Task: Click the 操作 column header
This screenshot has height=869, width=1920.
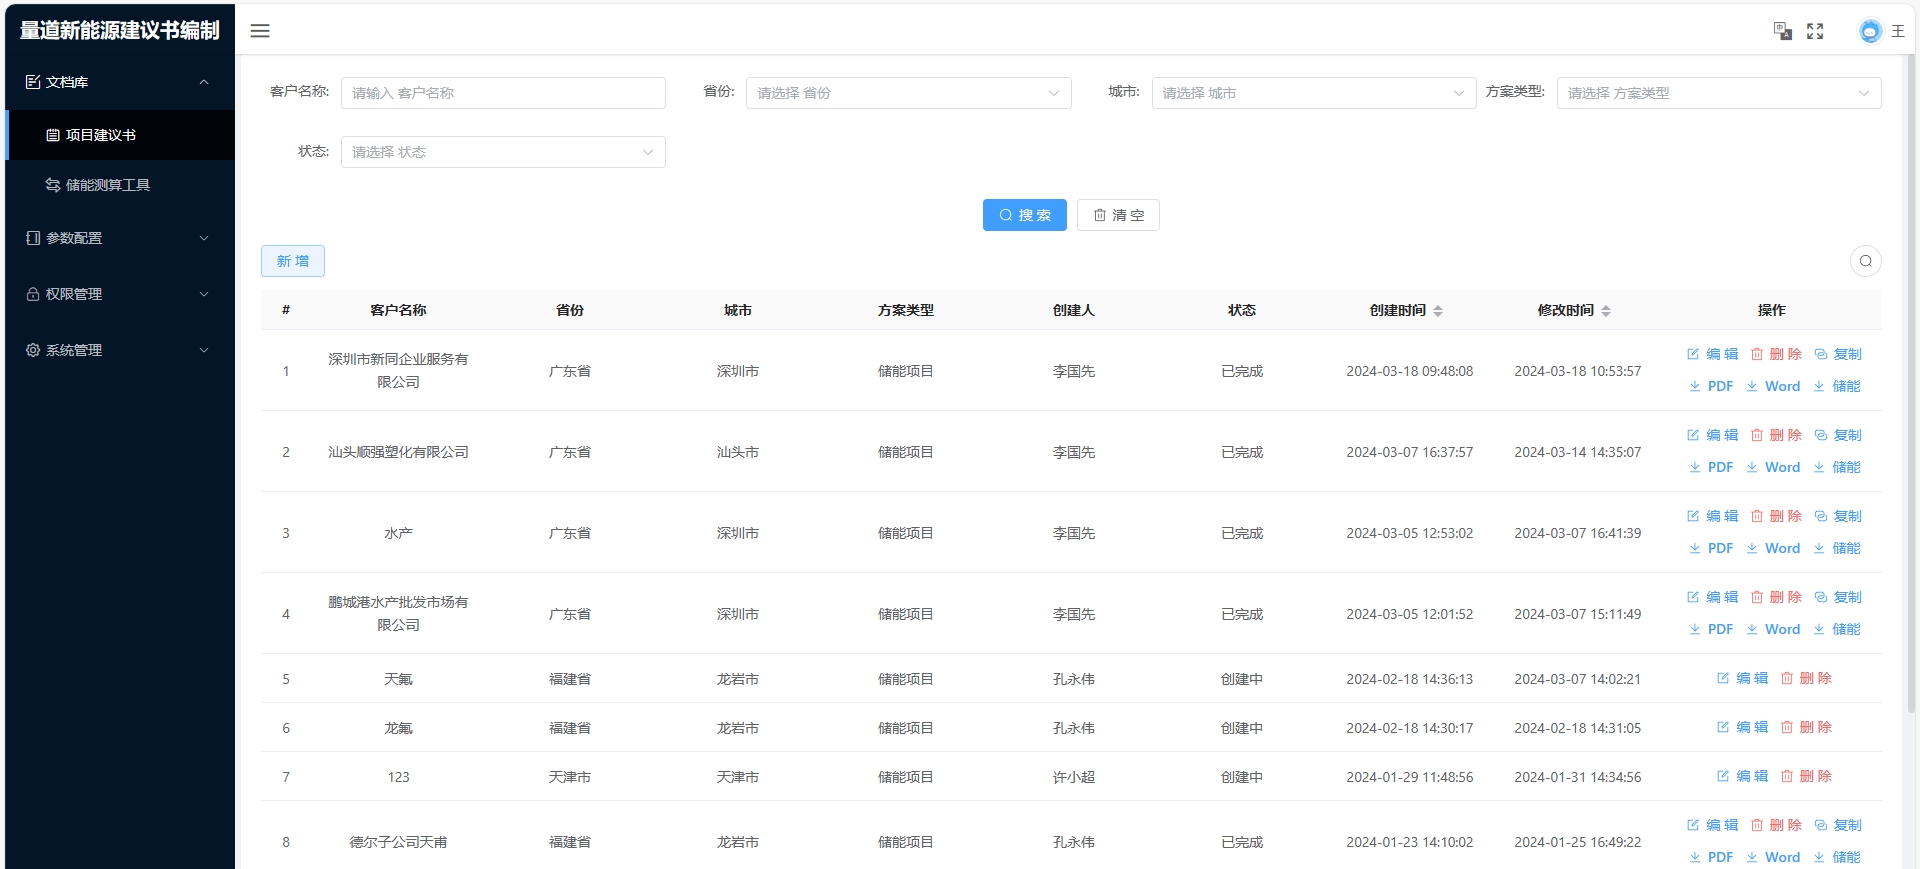Action: tap(1771, 310)
